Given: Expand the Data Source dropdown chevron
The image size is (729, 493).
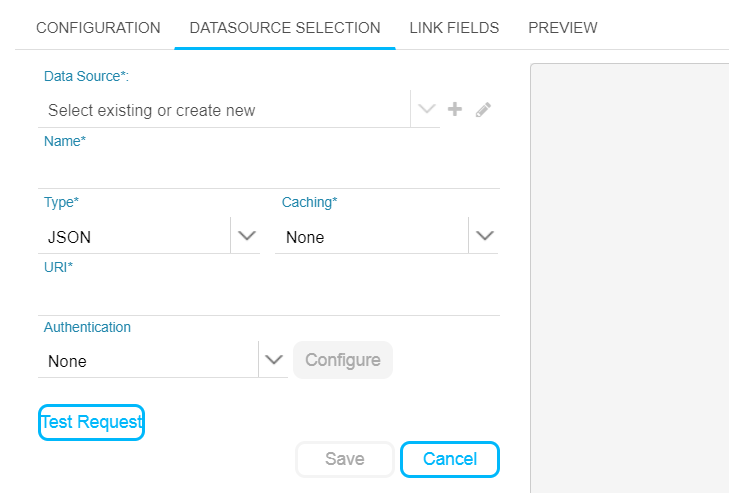Looking at the screenshot, I should (427, 109).
